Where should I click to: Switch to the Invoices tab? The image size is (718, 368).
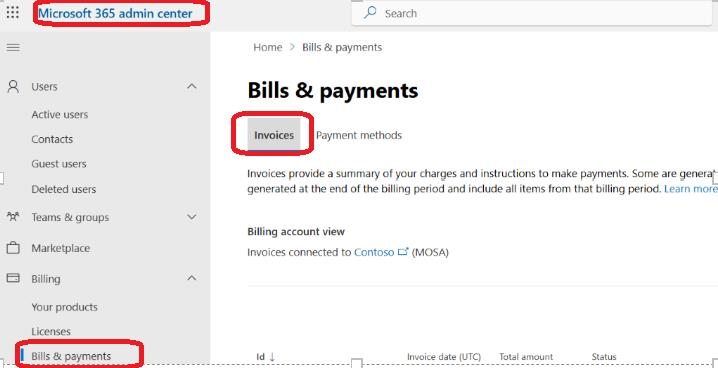pos(274,135)
